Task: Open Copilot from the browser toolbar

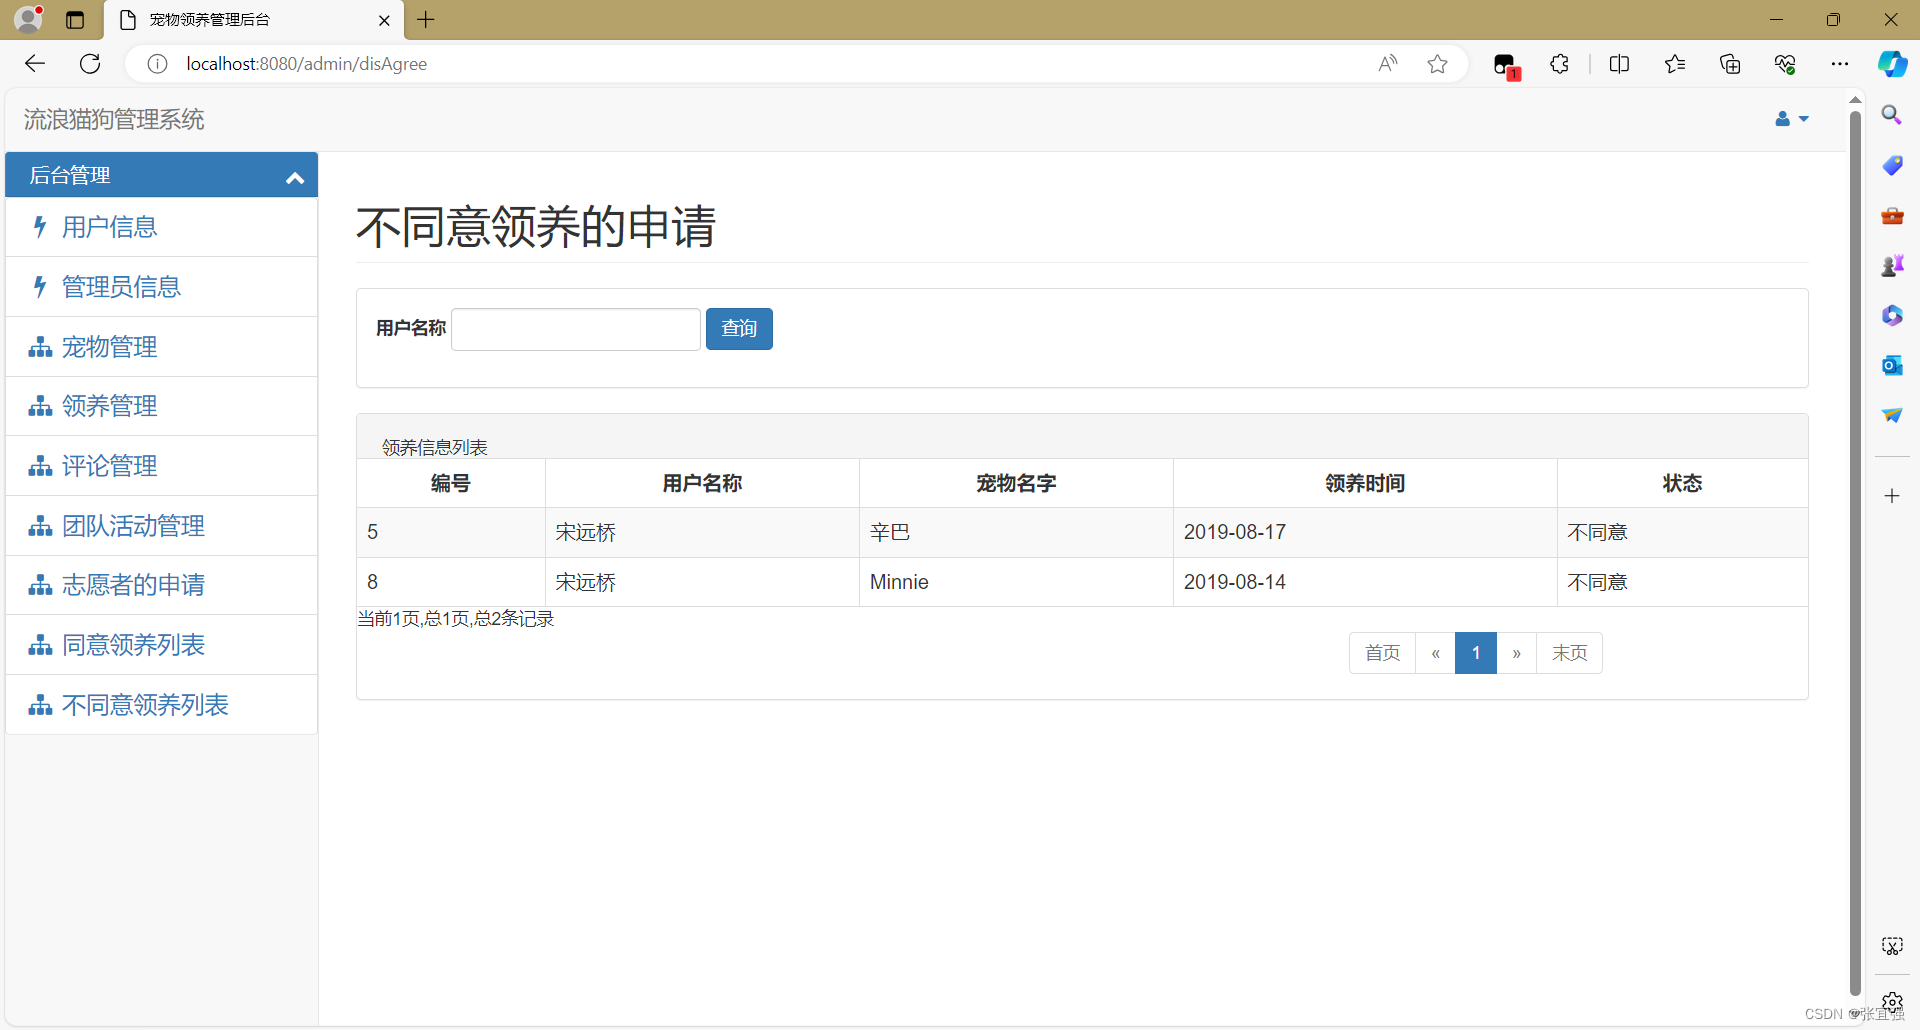Action: coord(1892,63)
